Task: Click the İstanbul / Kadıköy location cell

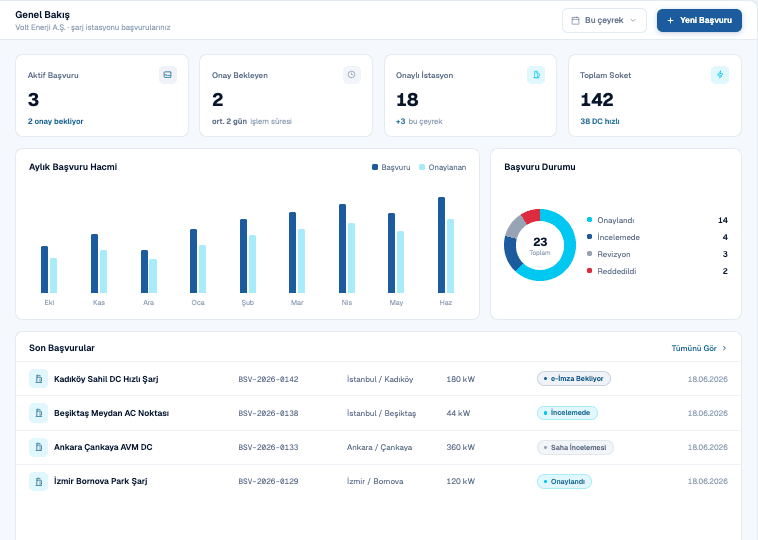Action: pyautogui.click(x=380, y=379)
